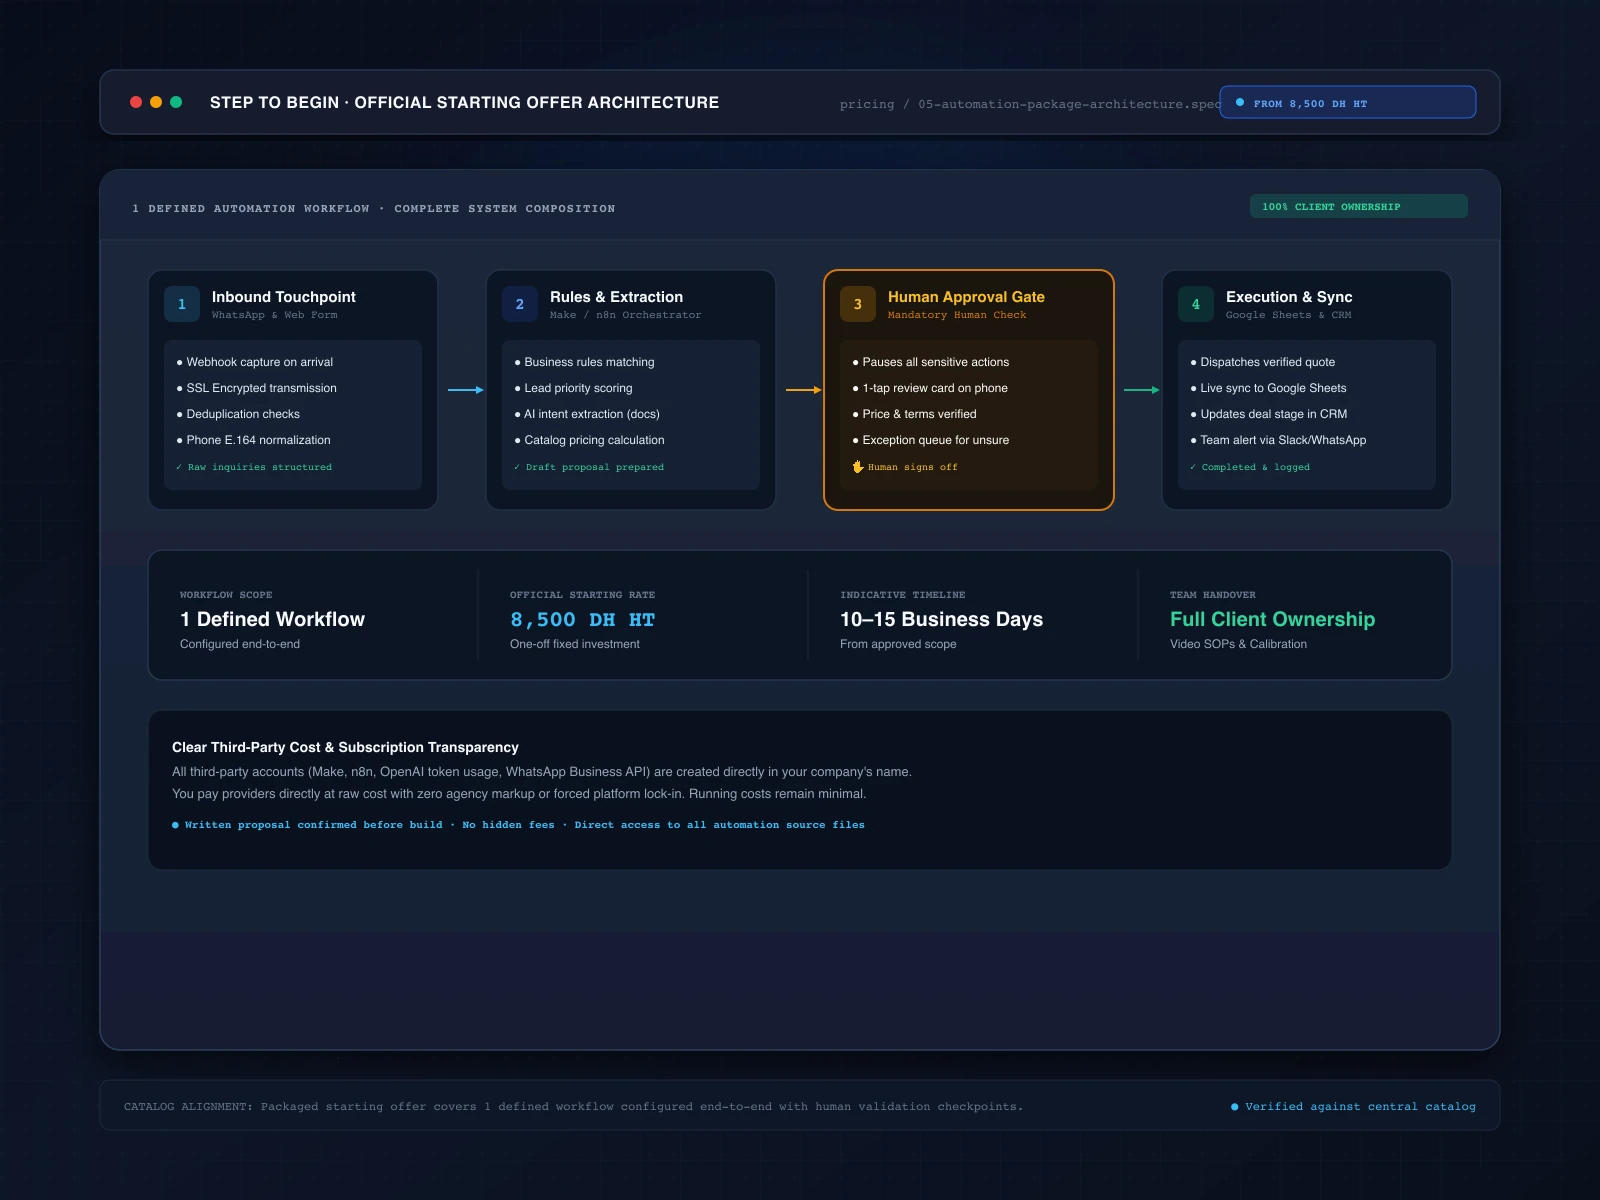This screenshot has width=1600, height=1200.
Task: Select the step 2 badge on Rules & Extraction
Action: point(520,304)
